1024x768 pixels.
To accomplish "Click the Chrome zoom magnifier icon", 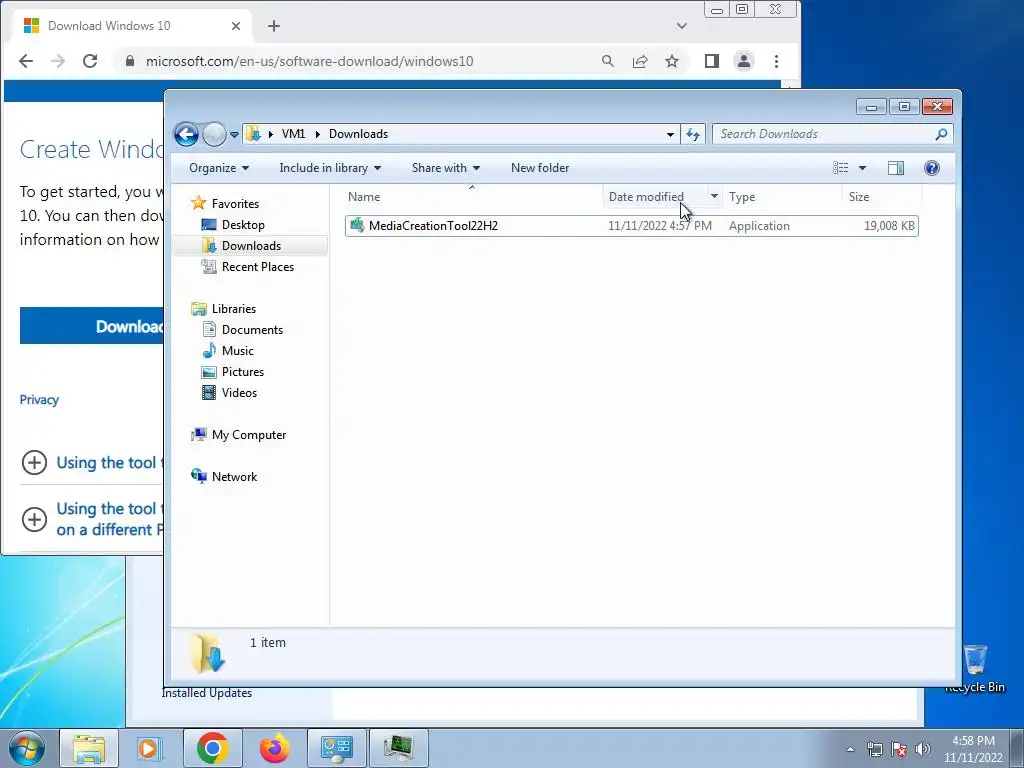I will pos(607,61).
